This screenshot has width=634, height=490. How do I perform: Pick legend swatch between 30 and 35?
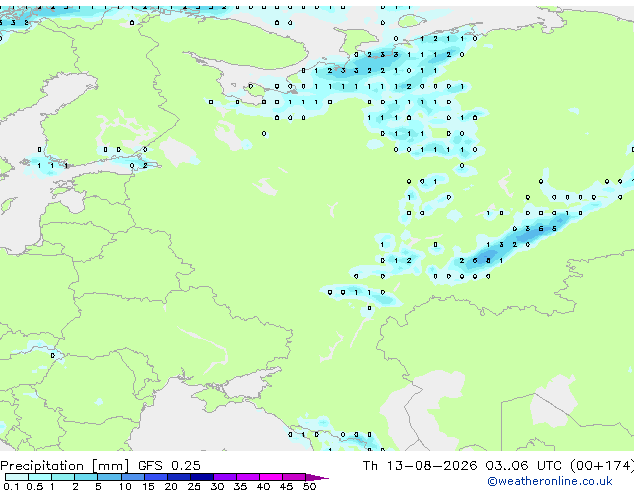[x=225, y=477]
